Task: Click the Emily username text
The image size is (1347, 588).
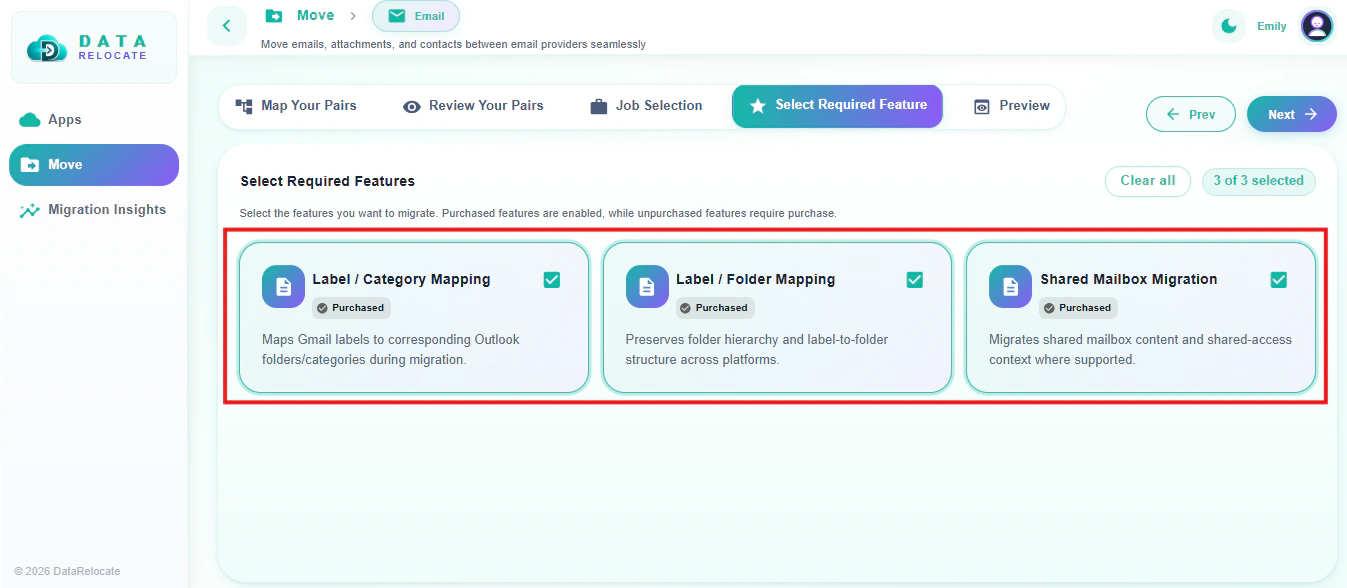Action: tap(1272, 26)
